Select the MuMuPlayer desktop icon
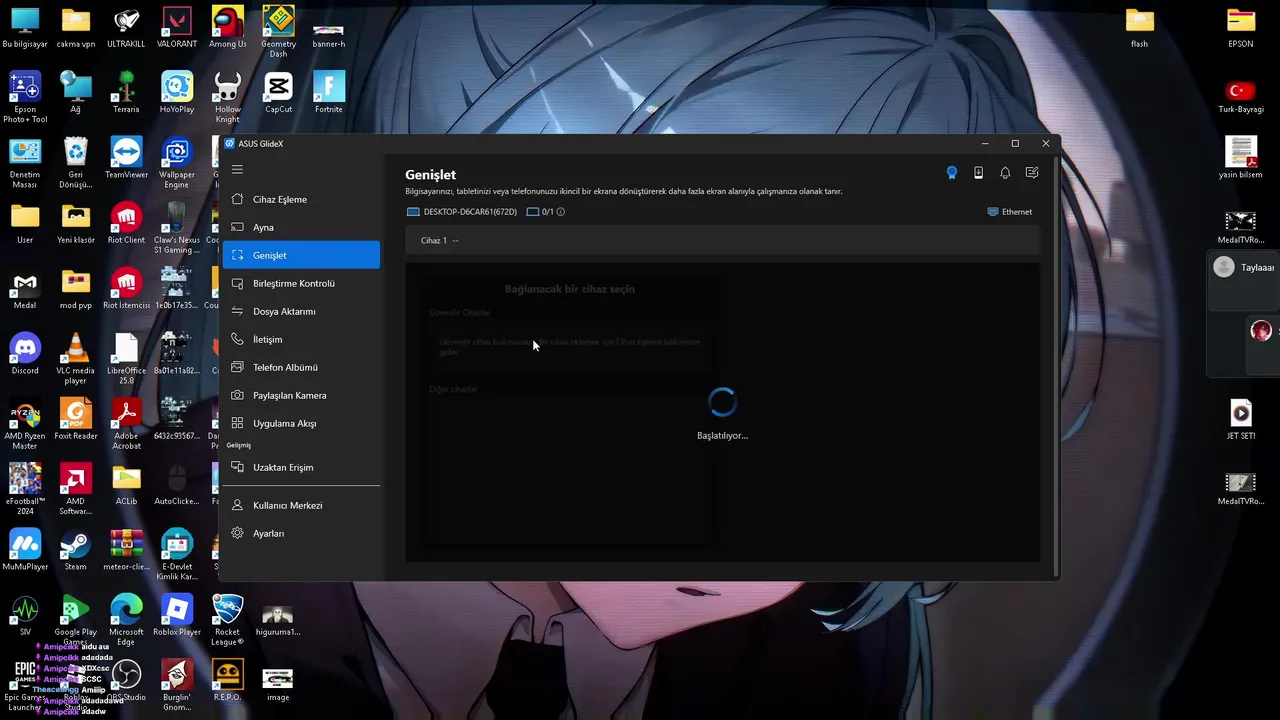 point(25,550)
